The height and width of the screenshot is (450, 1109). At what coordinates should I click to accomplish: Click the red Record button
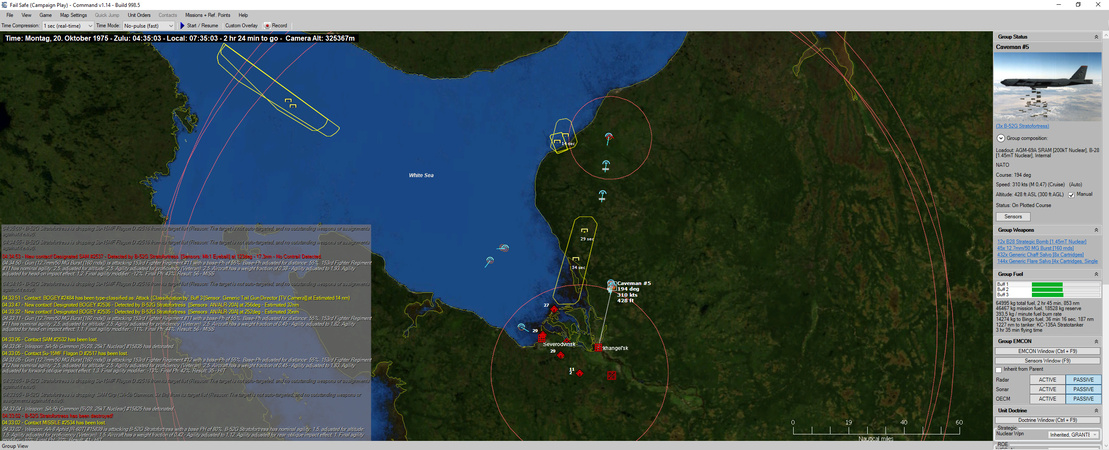pyautogui.click(x=267, y=25)
